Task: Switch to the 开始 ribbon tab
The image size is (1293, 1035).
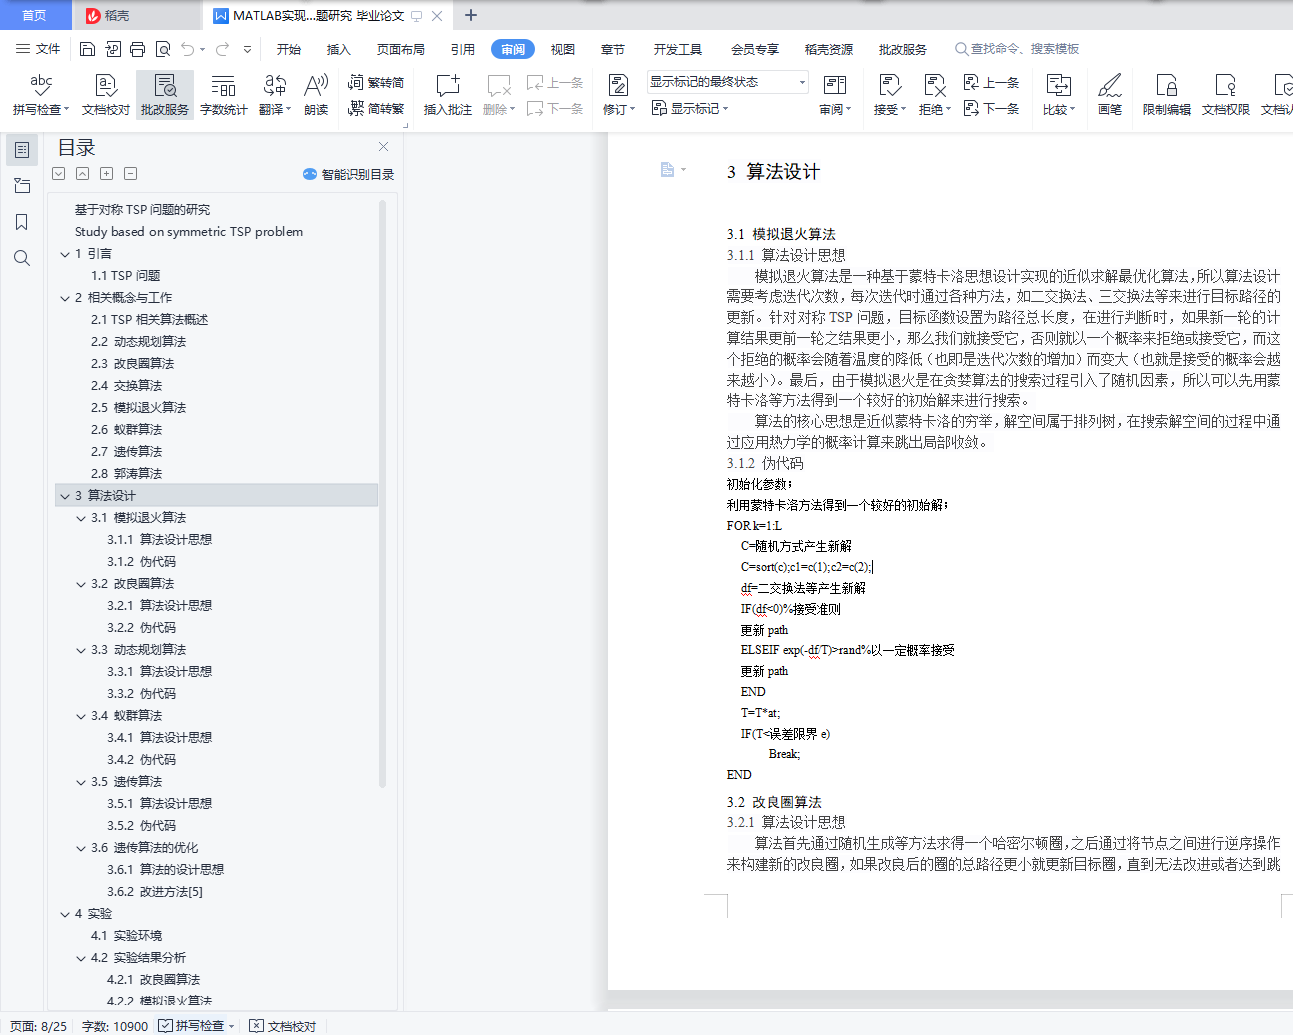Action: click(289, 49)
